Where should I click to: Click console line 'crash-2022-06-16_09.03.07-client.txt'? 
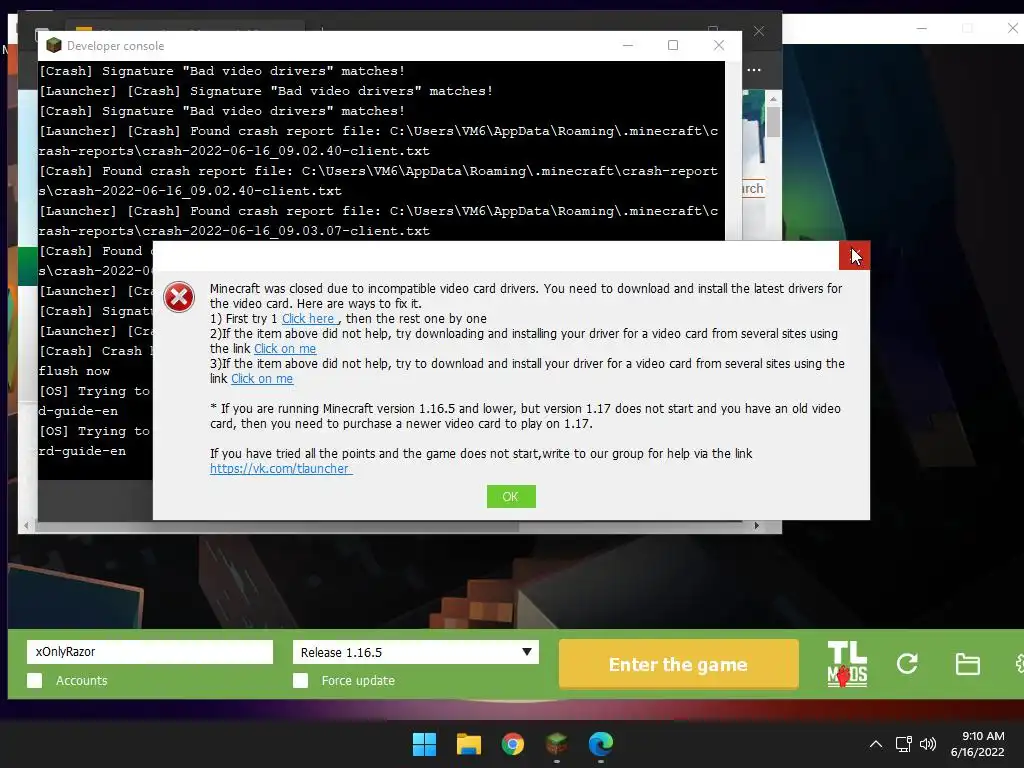tap(286, 231)
